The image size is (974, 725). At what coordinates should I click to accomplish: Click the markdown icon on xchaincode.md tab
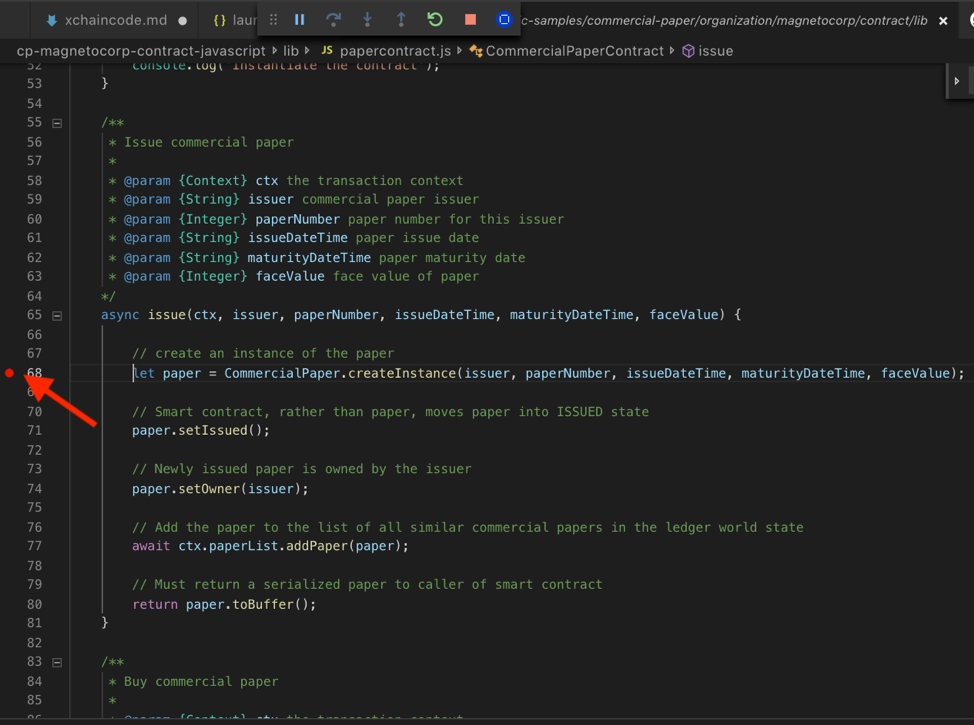pos(52,20)
